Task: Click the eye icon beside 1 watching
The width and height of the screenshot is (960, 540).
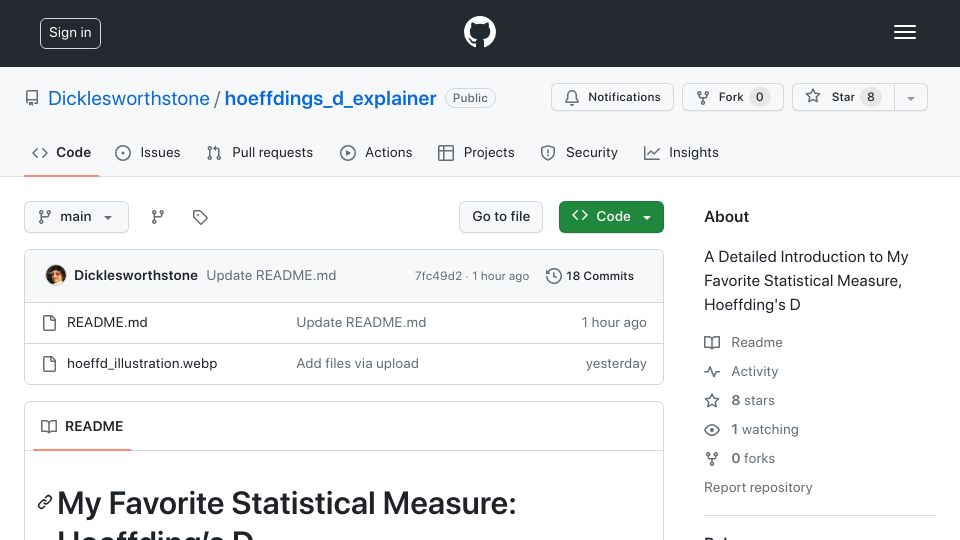Action: 711,430
